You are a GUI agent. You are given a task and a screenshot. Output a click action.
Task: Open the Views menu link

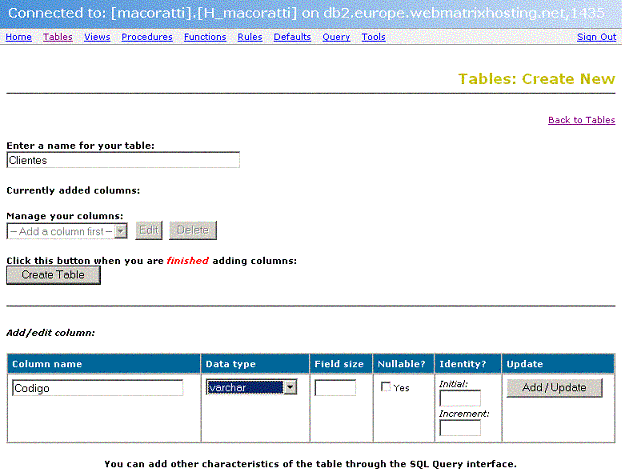point(97,37)
